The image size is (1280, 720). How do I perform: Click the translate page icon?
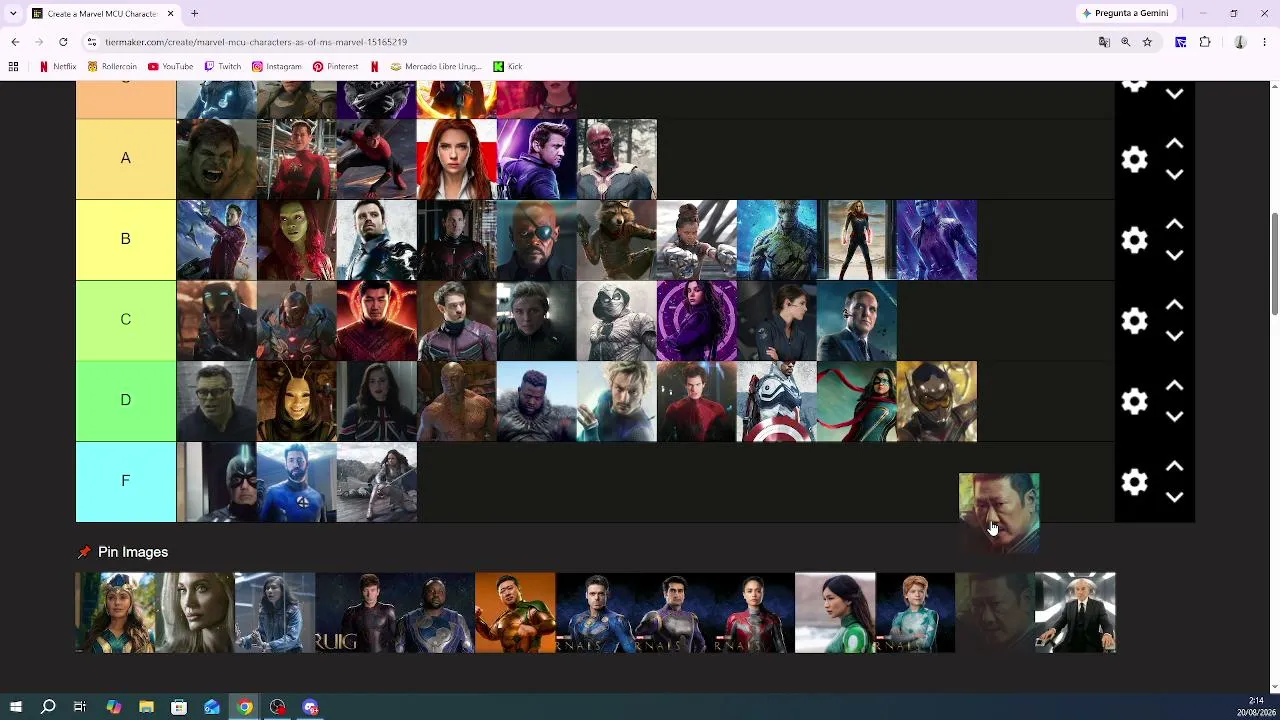click(1104, 42)
